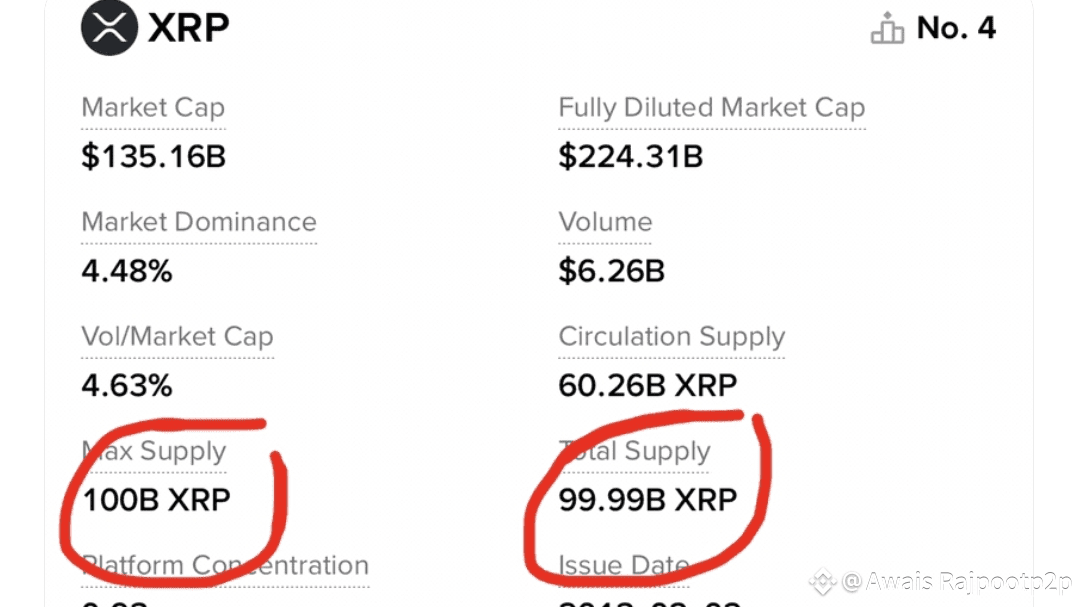Image resolution: width=1080 pixels, height=607 pixels.
Task: Click the Fully Diluted Market Cap label
Action: [x=711, y=108]
